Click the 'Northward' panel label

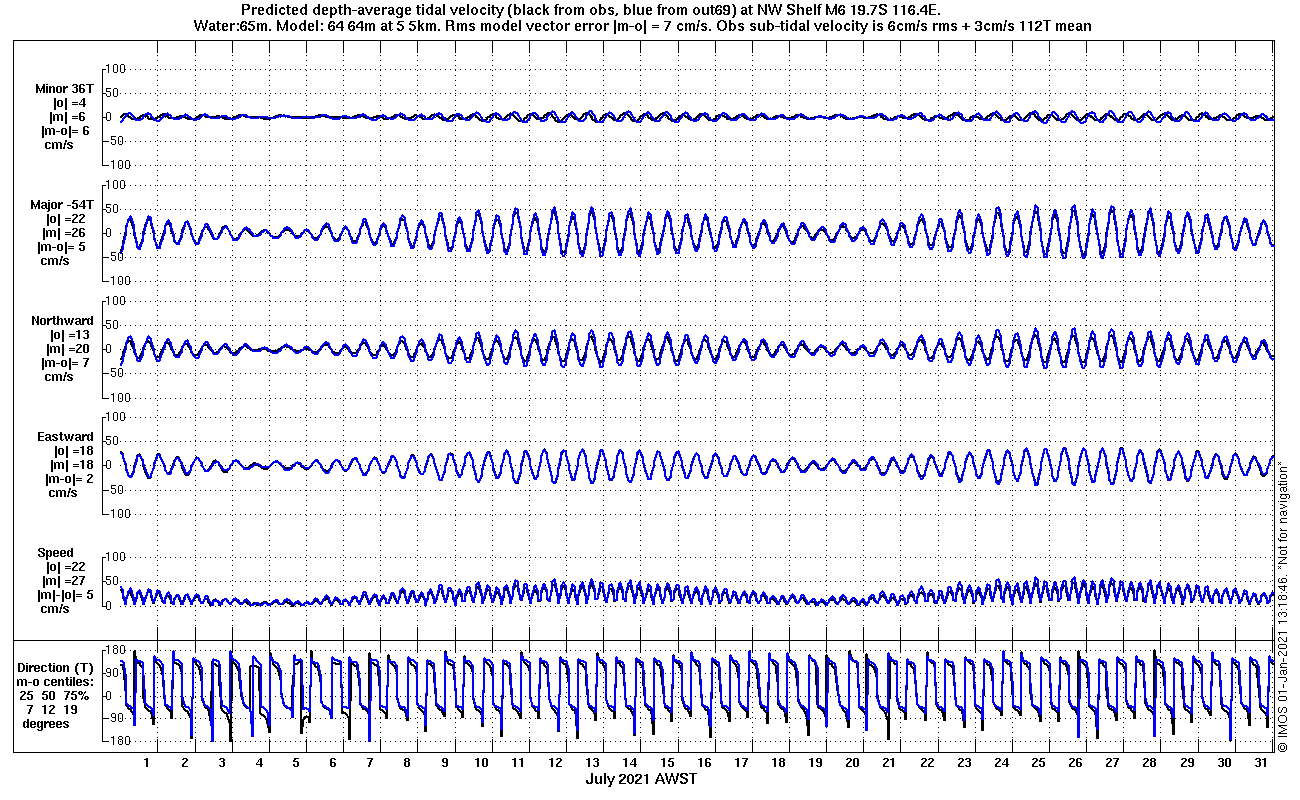click(62, 321)
